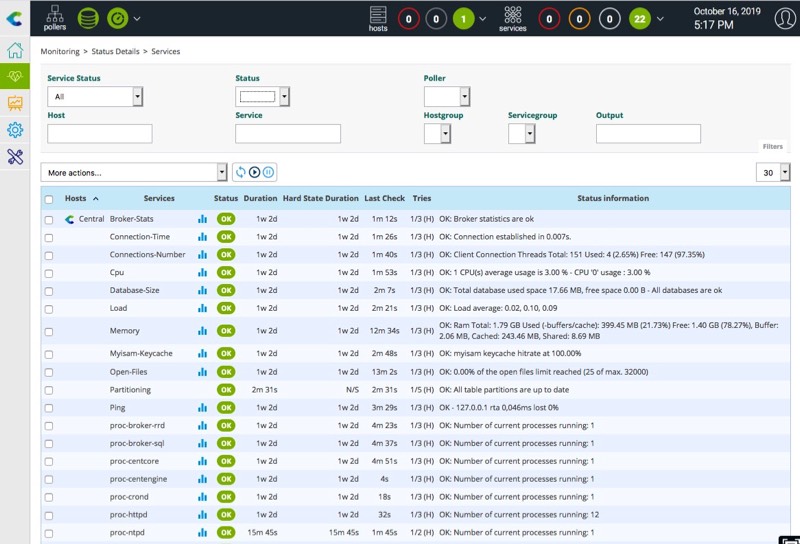Click the services icon in top bar
Viewport: 800px width, 544px height.
512,17
